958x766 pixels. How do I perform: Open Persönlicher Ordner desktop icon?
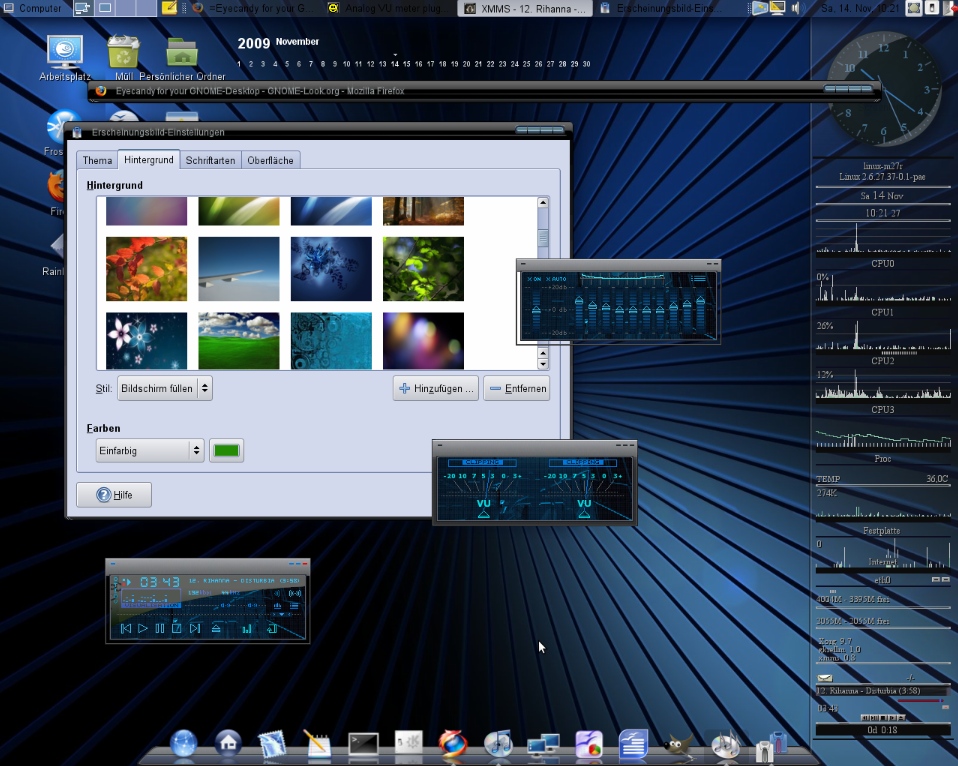(x=182, y=59)
